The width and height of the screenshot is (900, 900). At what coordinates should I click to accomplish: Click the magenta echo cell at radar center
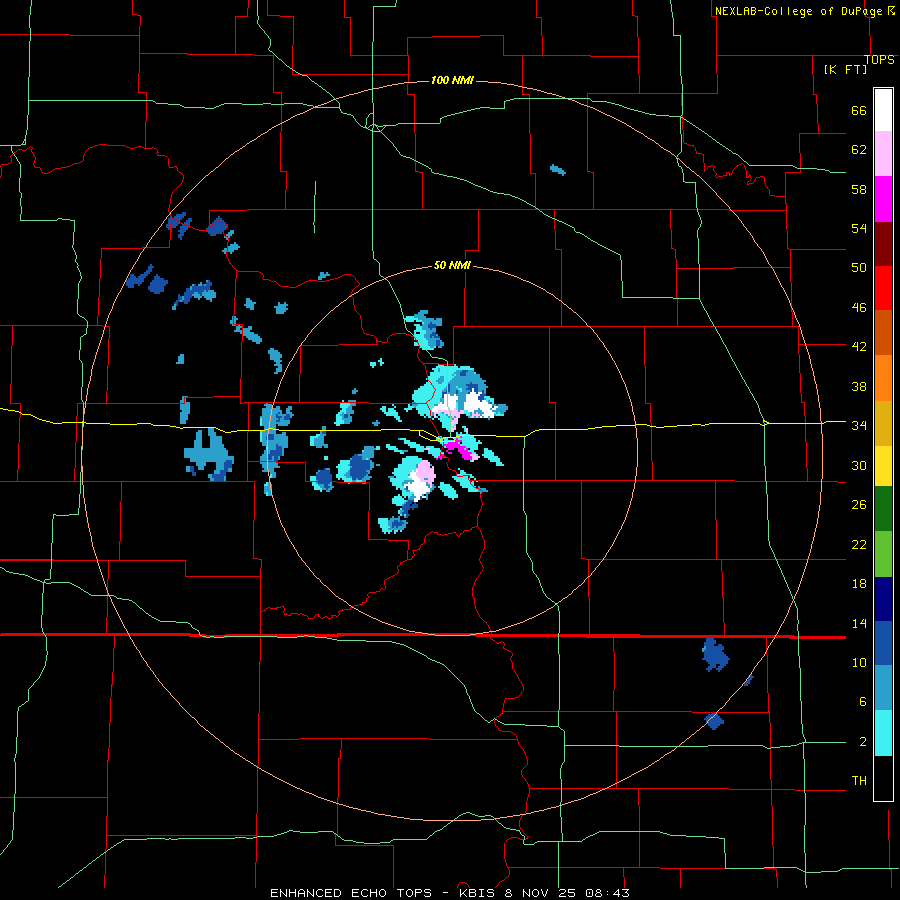pyautogui.click(x=457, y=448)
